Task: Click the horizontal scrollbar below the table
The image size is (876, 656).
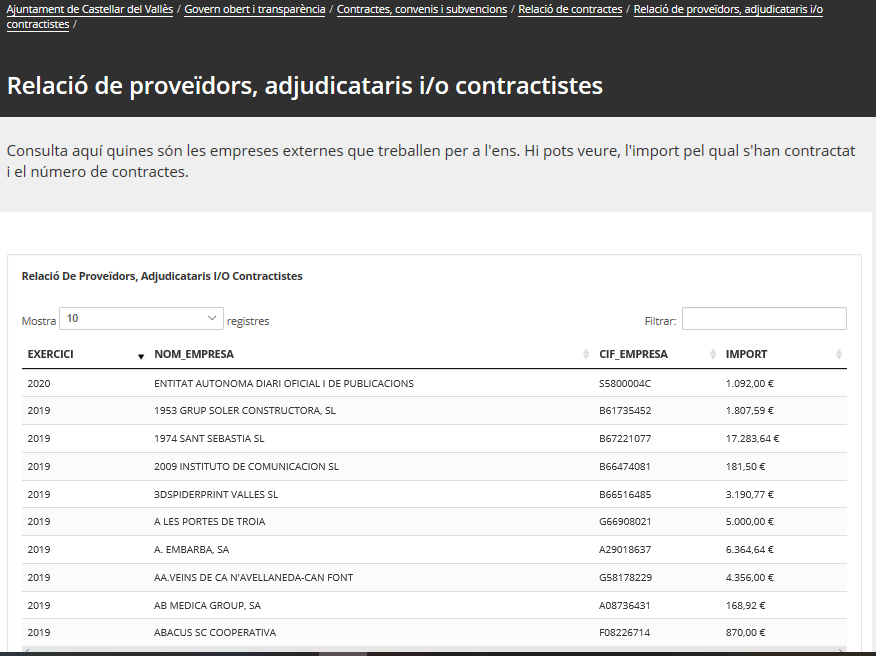Action: (x=342, y=652)
